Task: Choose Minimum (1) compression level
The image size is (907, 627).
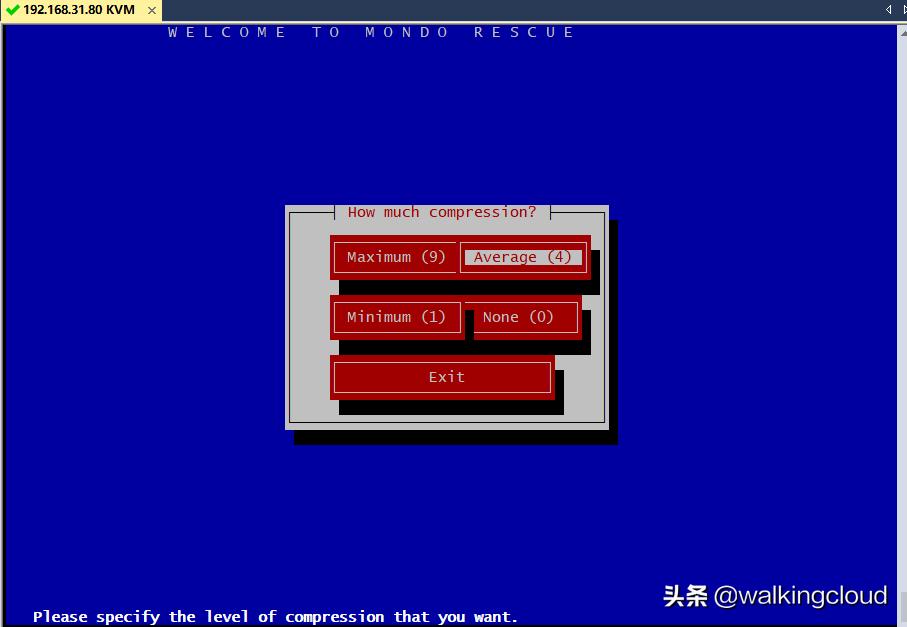Action: 396,317
